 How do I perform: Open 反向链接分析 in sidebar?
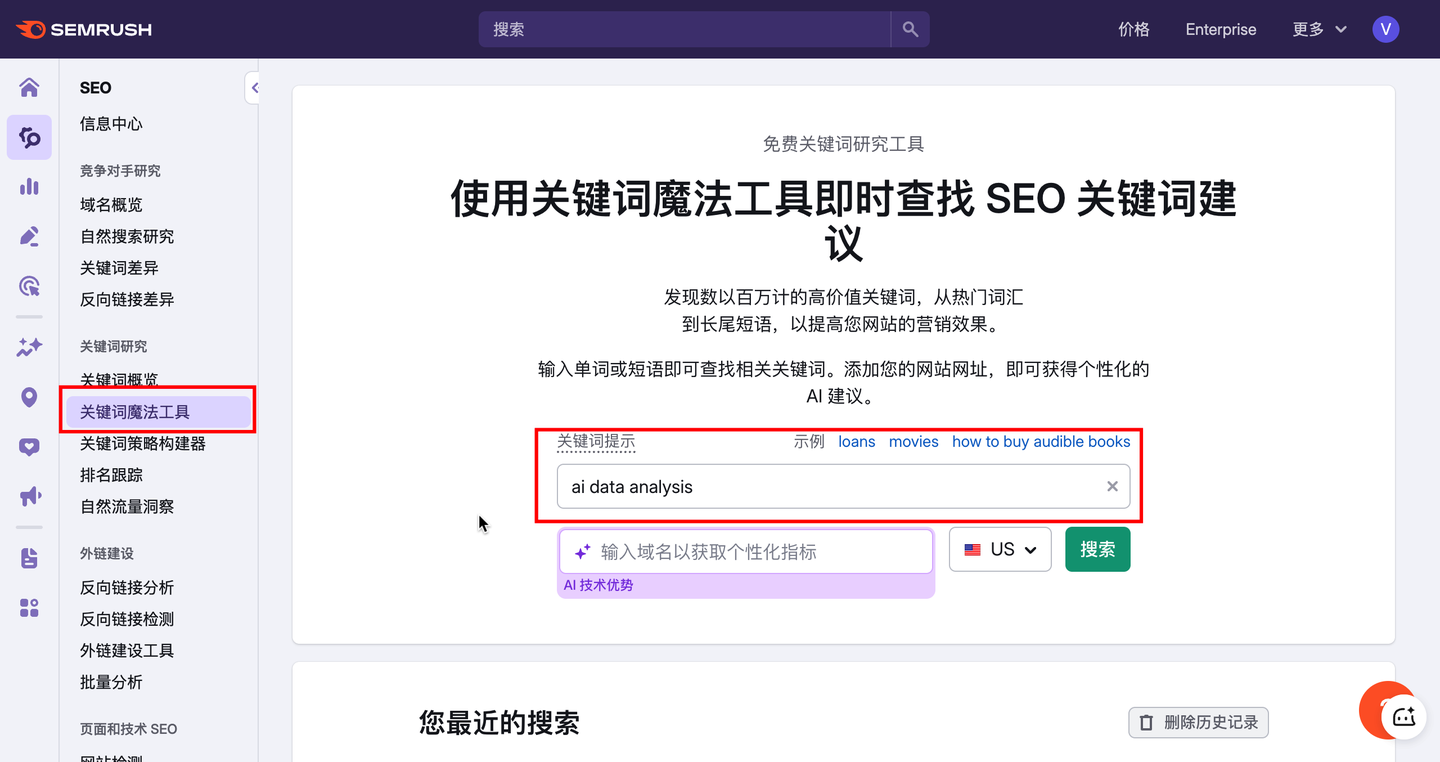[127, 587]
